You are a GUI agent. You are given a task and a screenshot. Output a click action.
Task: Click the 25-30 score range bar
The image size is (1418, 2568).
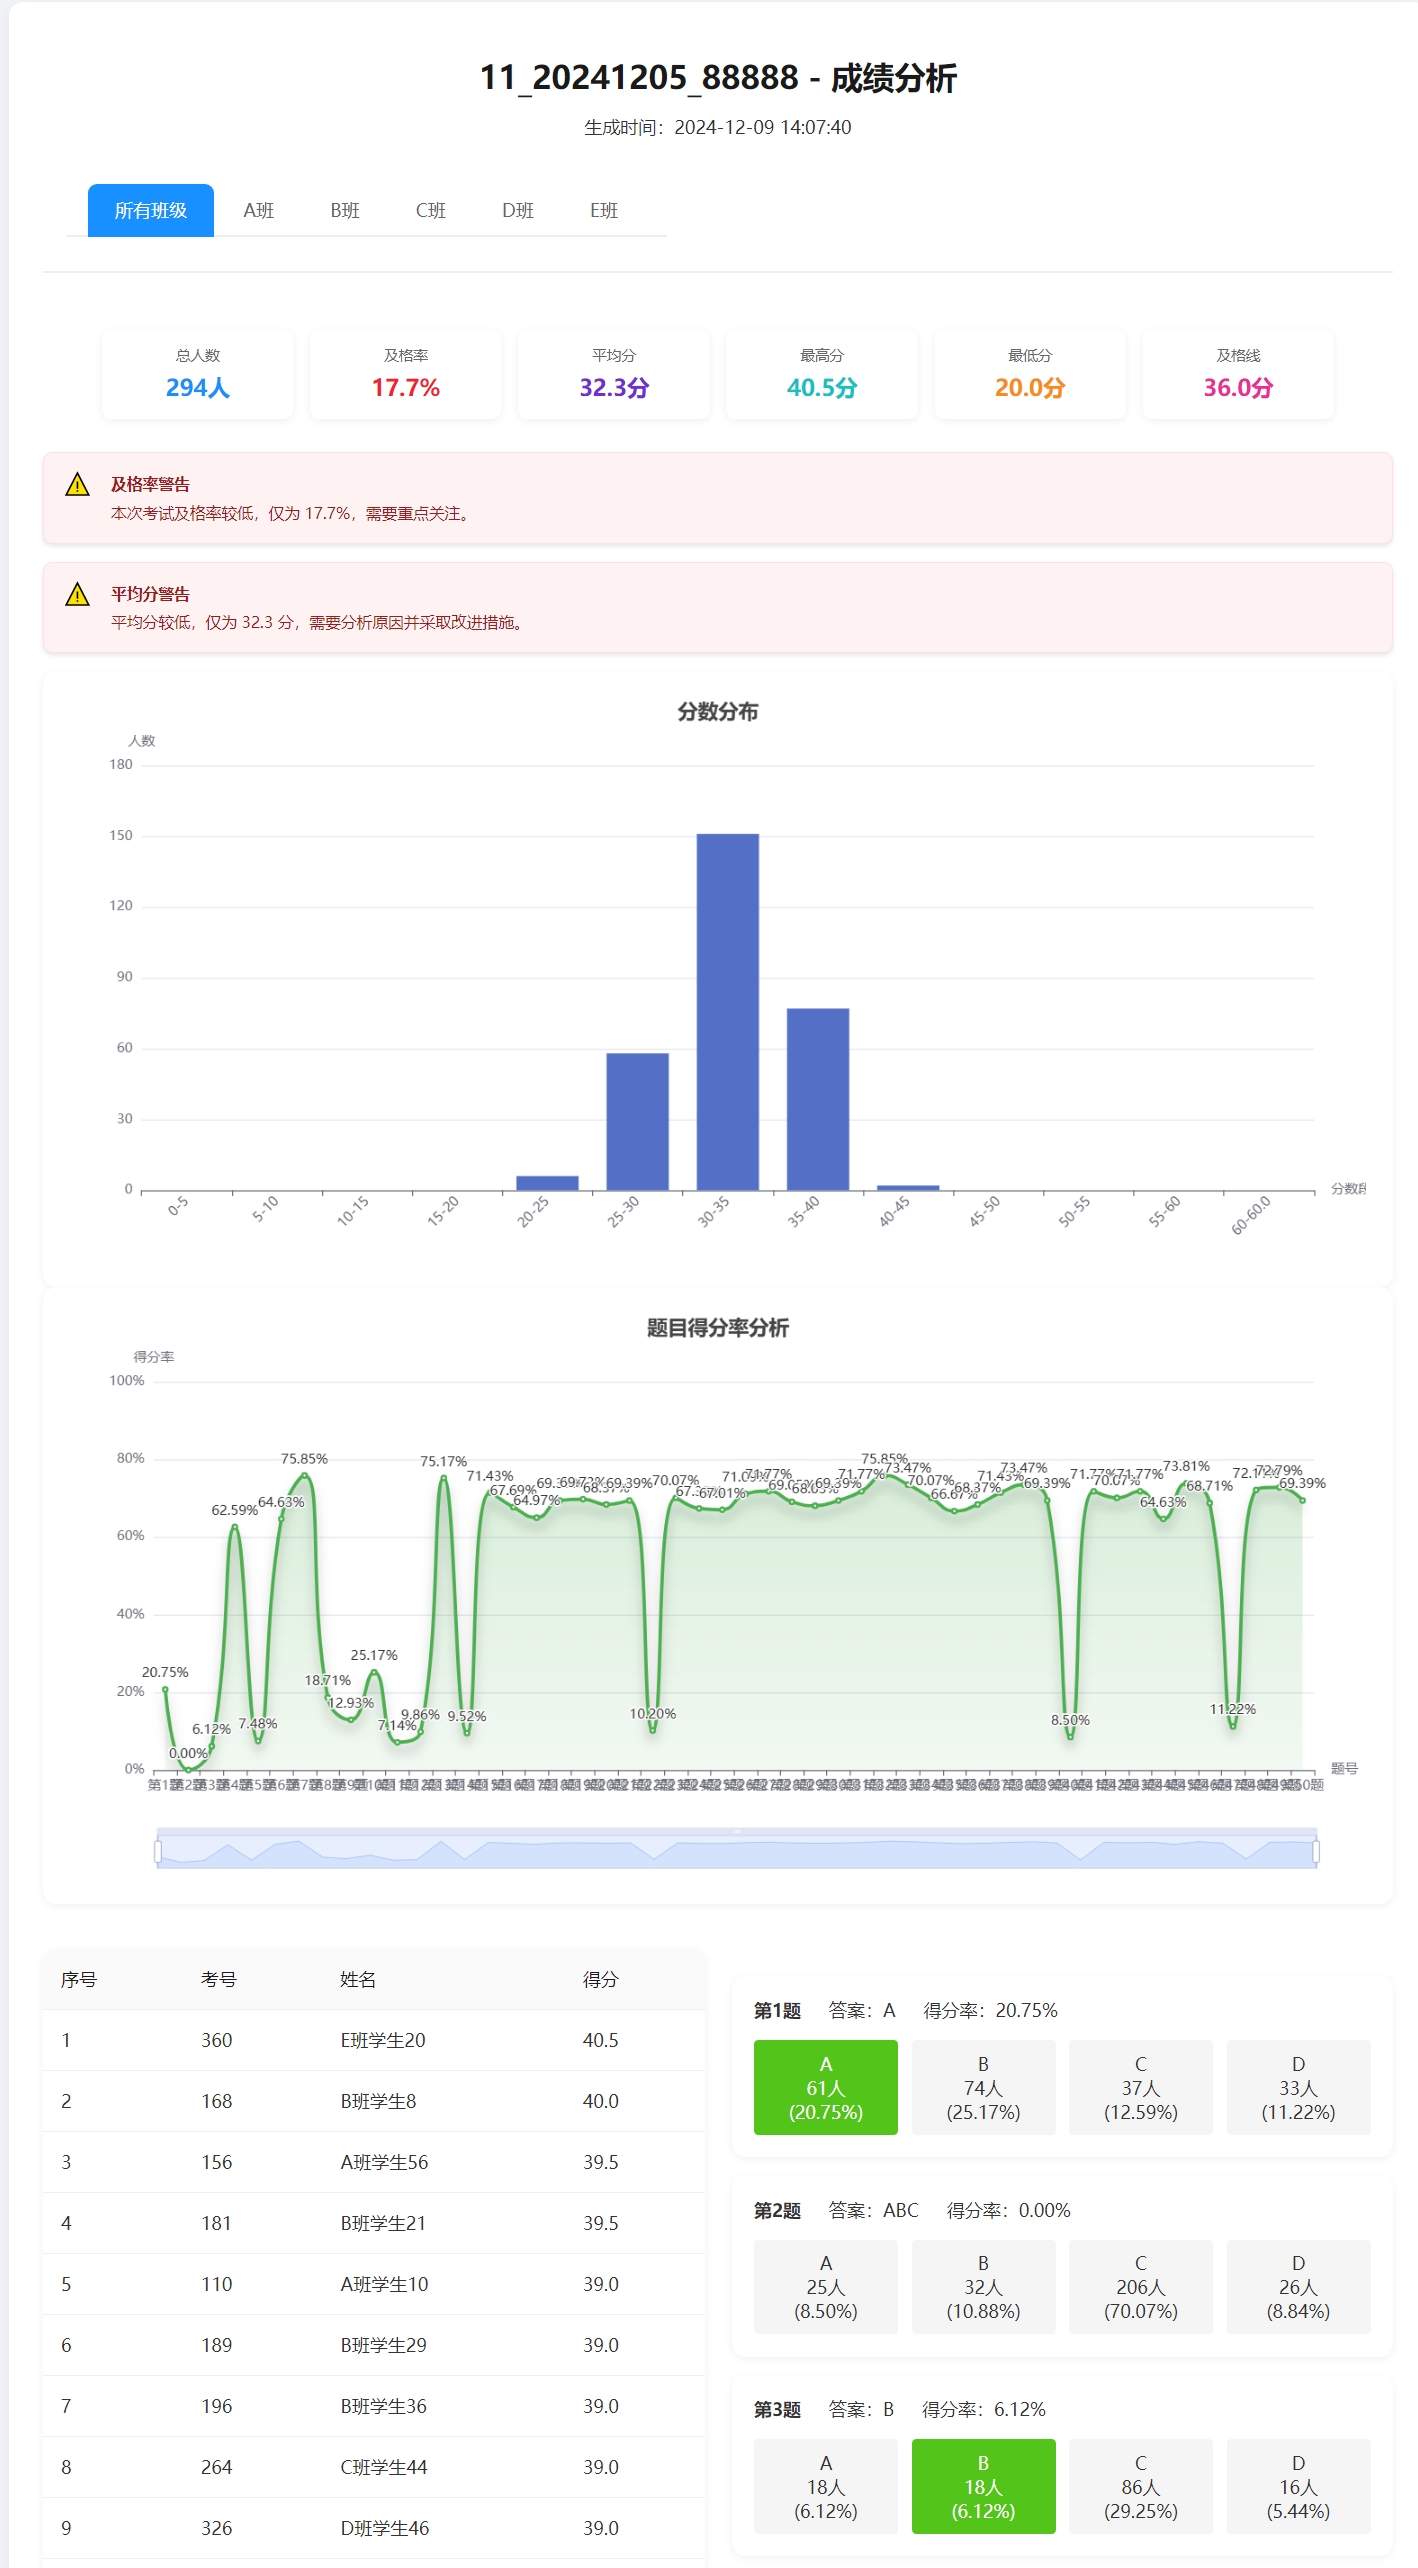tap(637, 1120)
